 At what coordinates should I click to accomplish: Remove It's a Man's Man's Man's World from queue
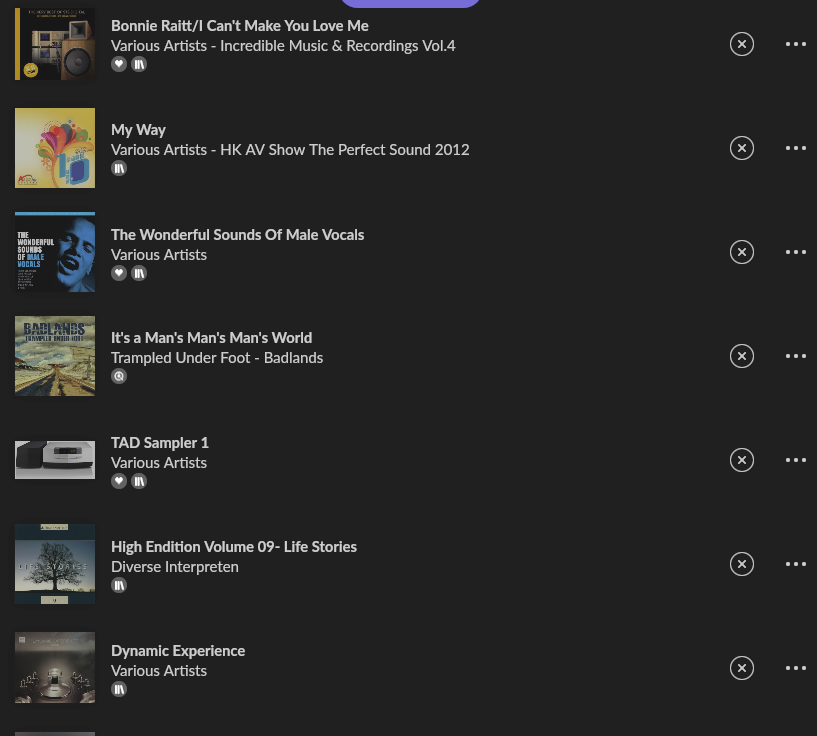(x=741, y=356)
